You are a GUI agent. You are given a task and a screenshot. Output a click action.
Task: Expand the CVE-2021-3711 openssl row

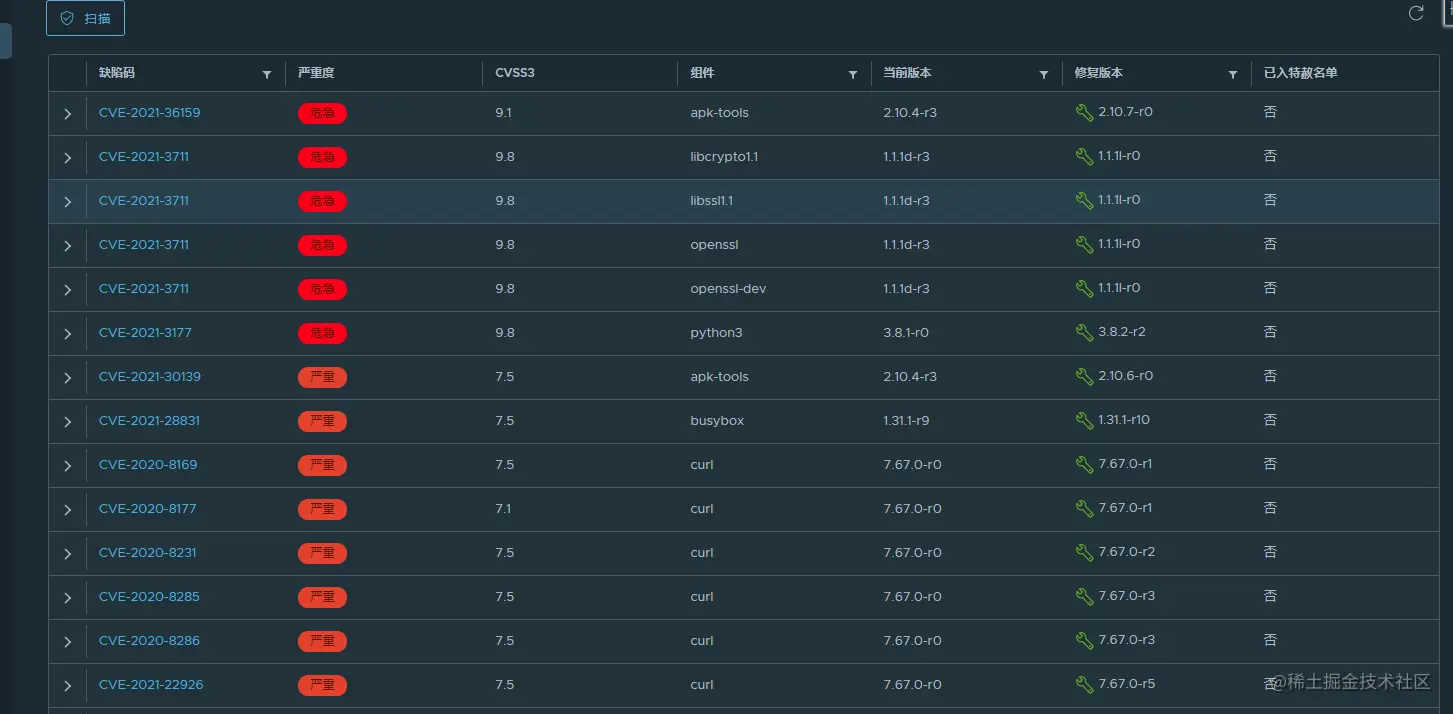pyautogui.click(x=68, y=246)
